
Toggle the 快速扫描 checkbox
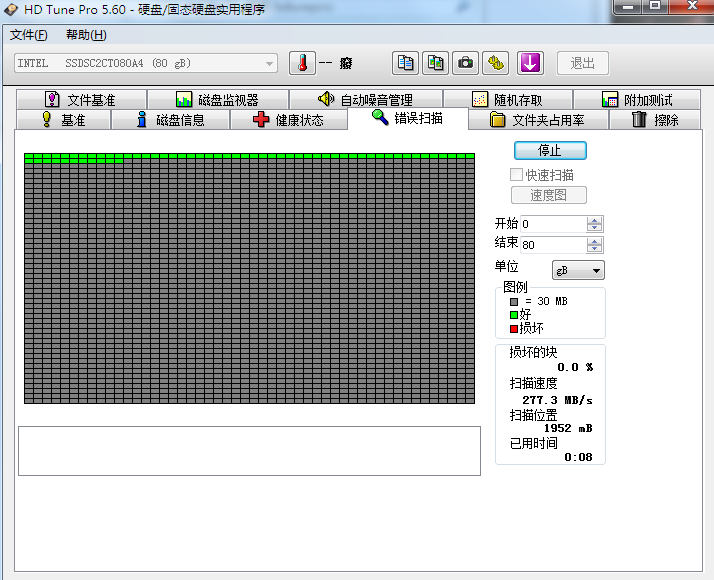516,175
